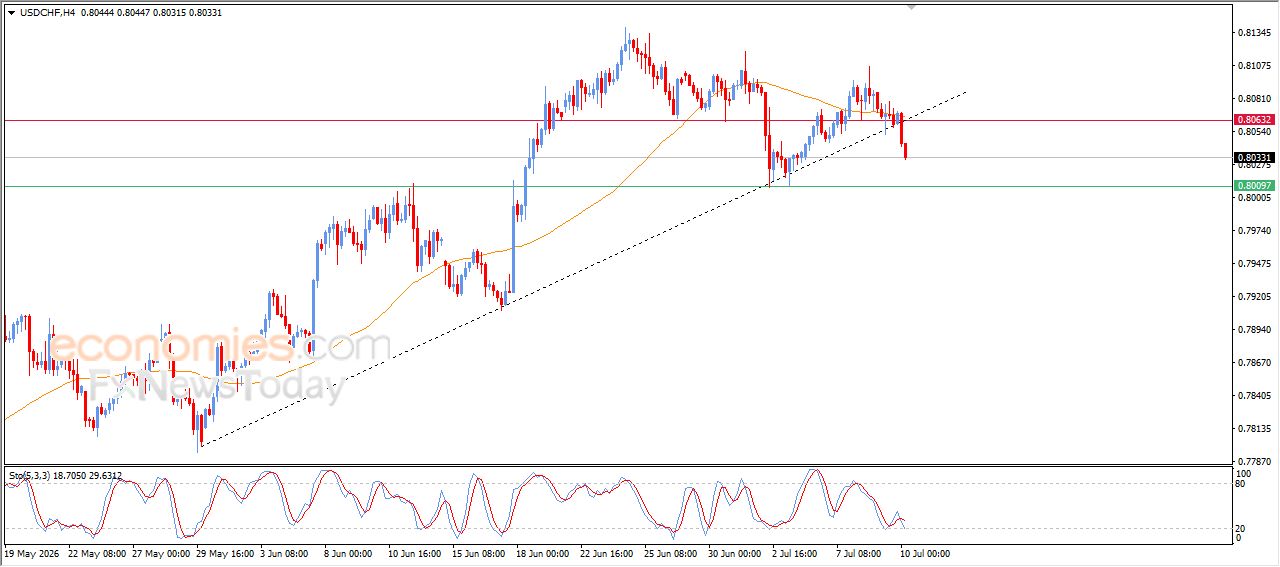This screenshot has height=567, width=1280.
Task: Click the 19 May 2026 date label
Action: pyautogui.click(x=31, y=552)
